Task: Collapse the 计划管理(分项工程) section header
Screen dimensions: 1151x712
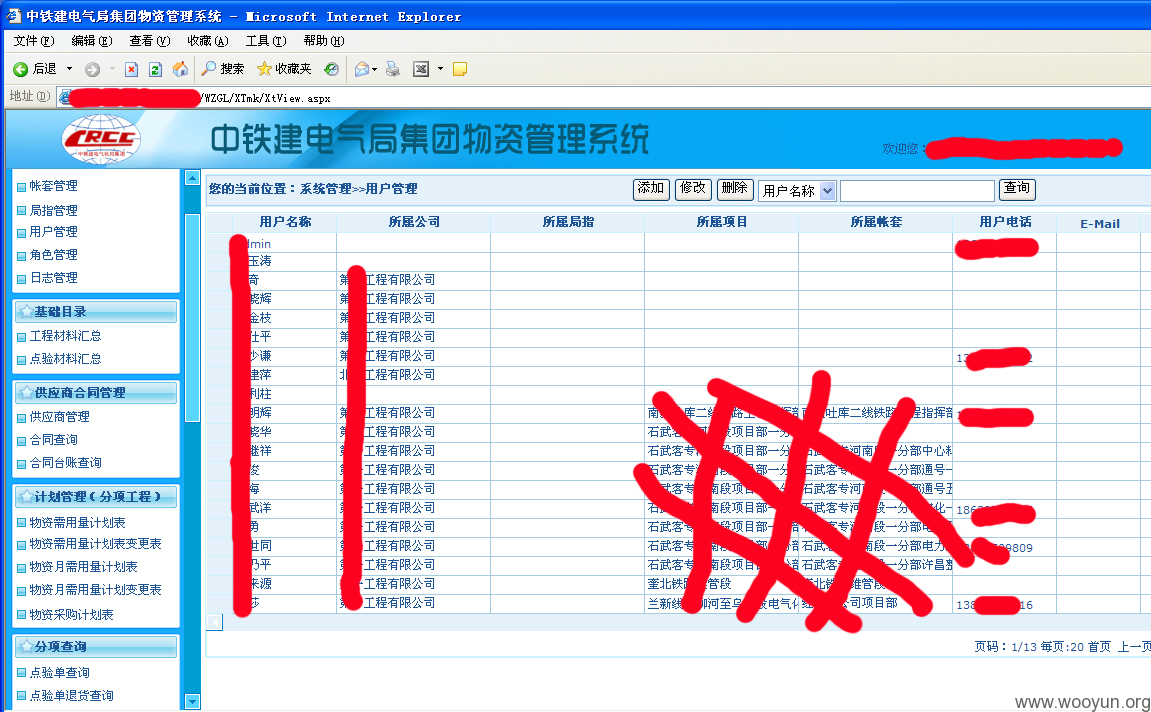Action: 95,497
